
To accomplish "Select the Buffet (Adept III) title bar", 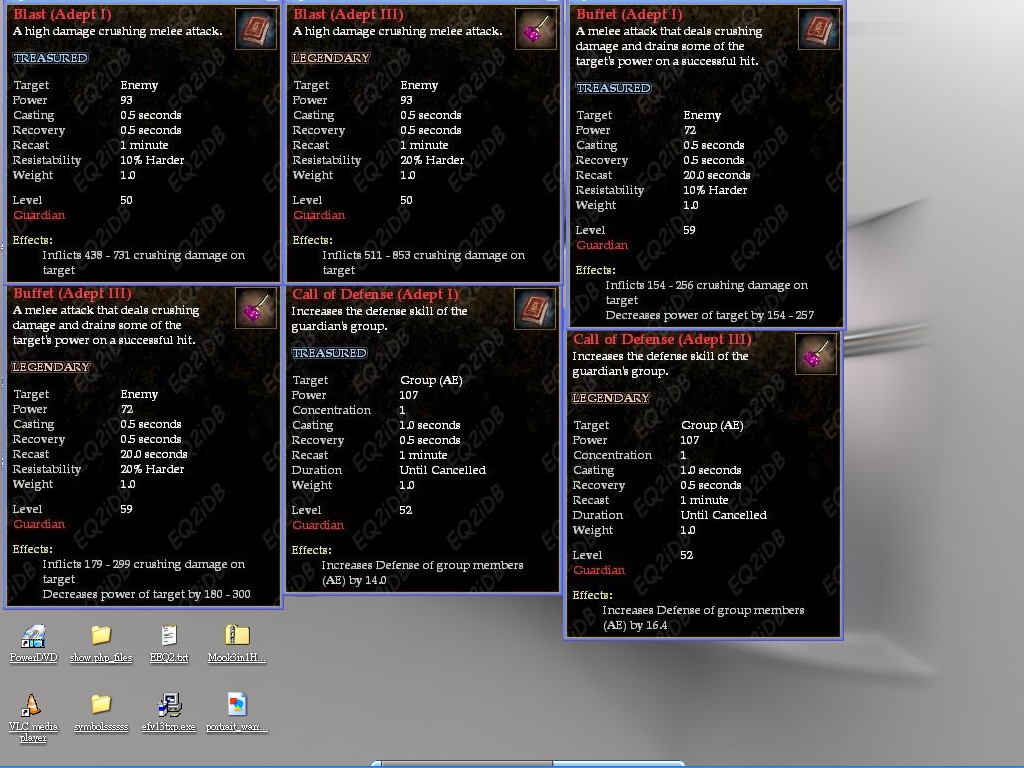I will [70, 293].
